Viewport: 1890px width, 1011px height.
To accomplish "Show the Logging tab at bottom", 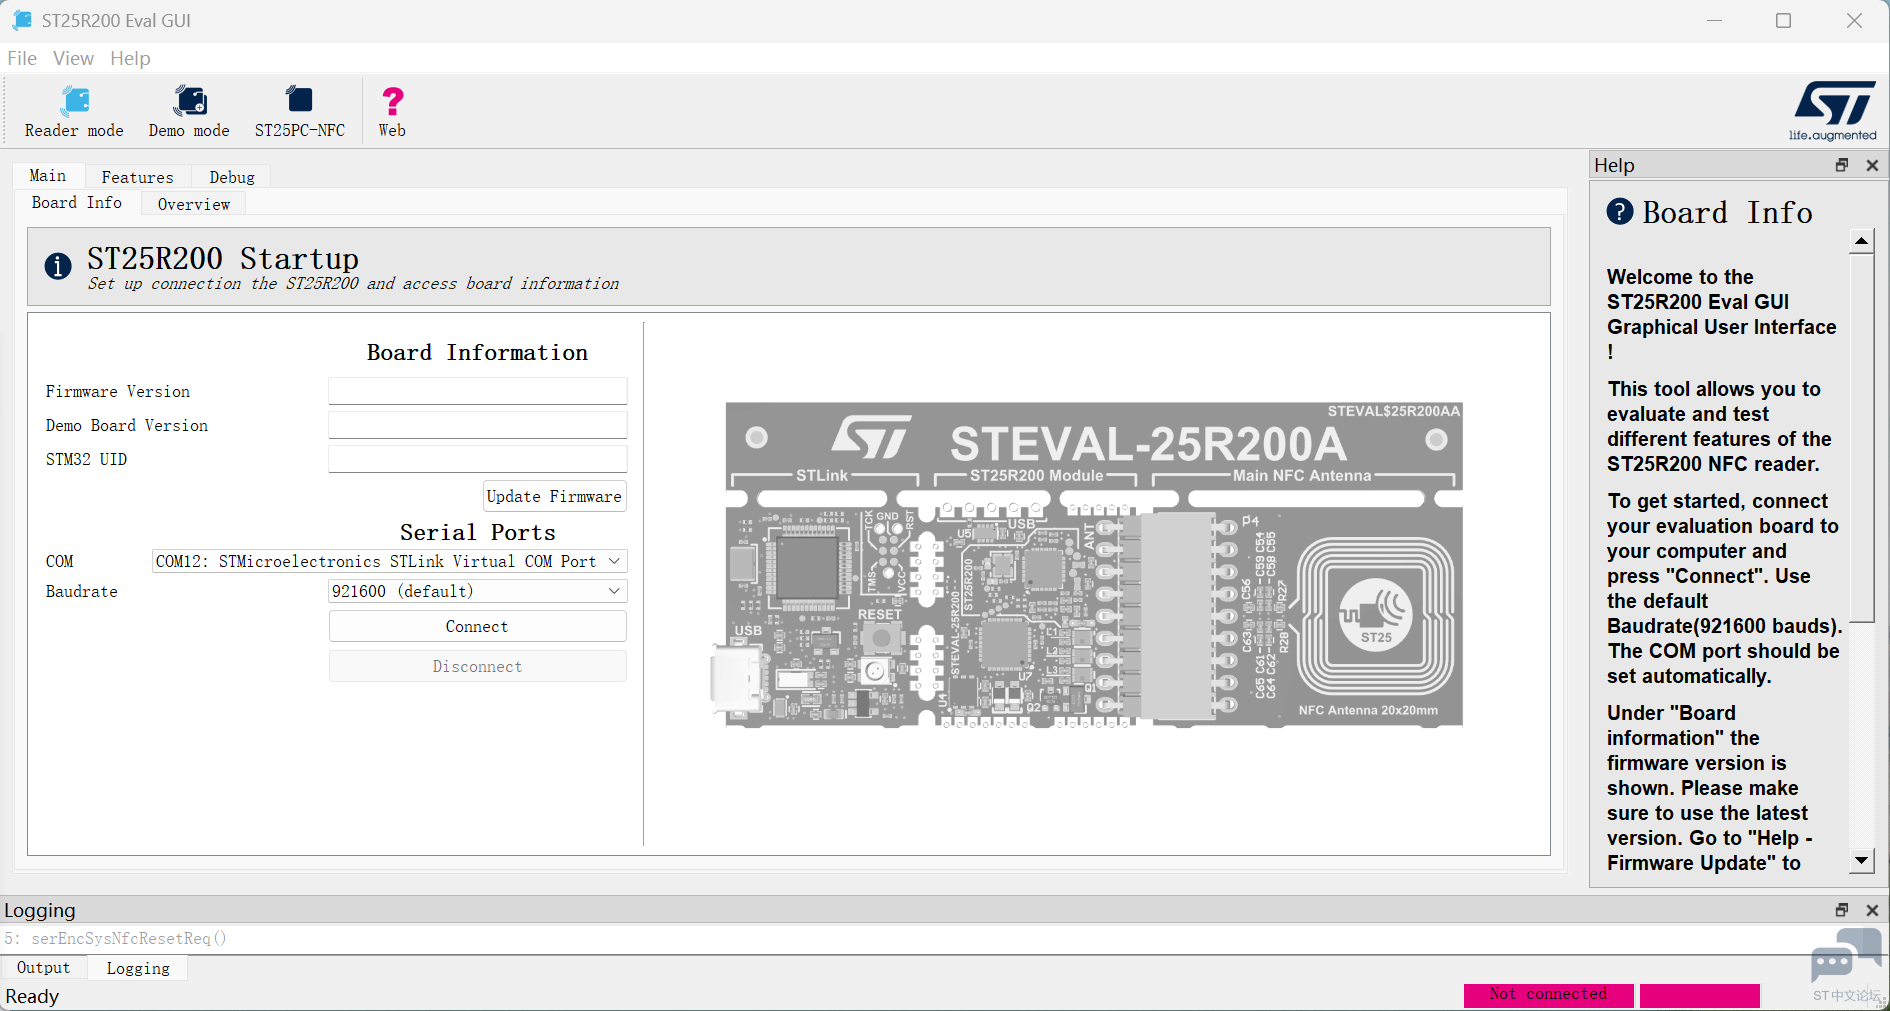I will click(138, 968).
